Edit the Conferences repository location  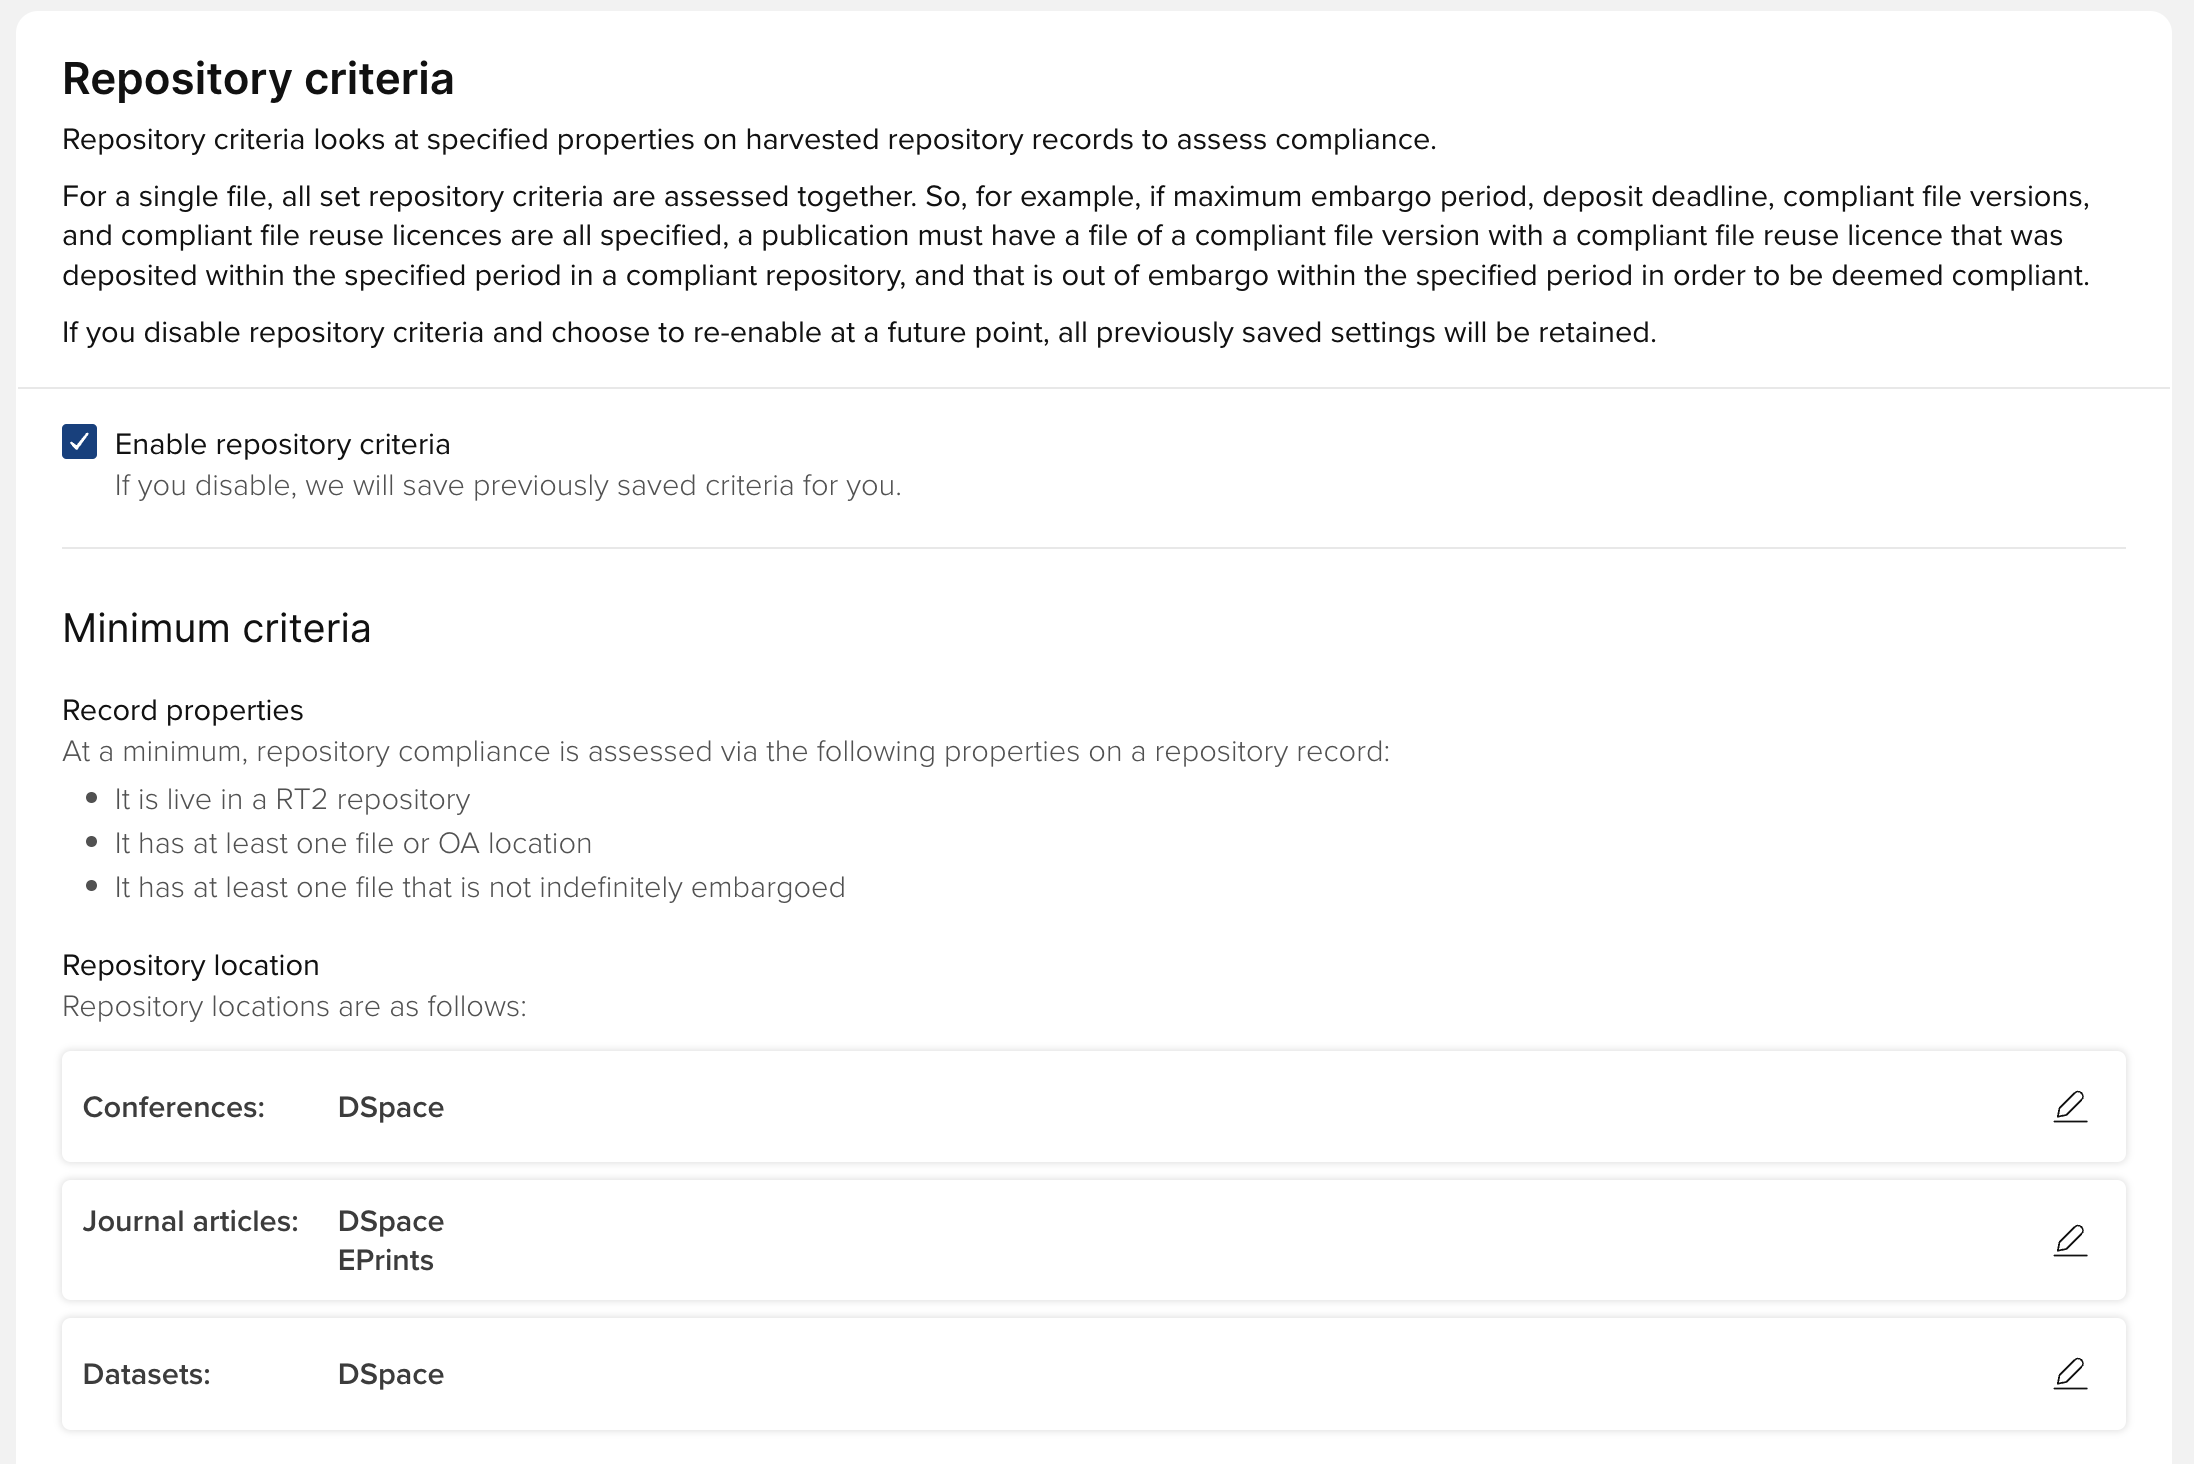pyautogui.click(x=2070, y=1107)
